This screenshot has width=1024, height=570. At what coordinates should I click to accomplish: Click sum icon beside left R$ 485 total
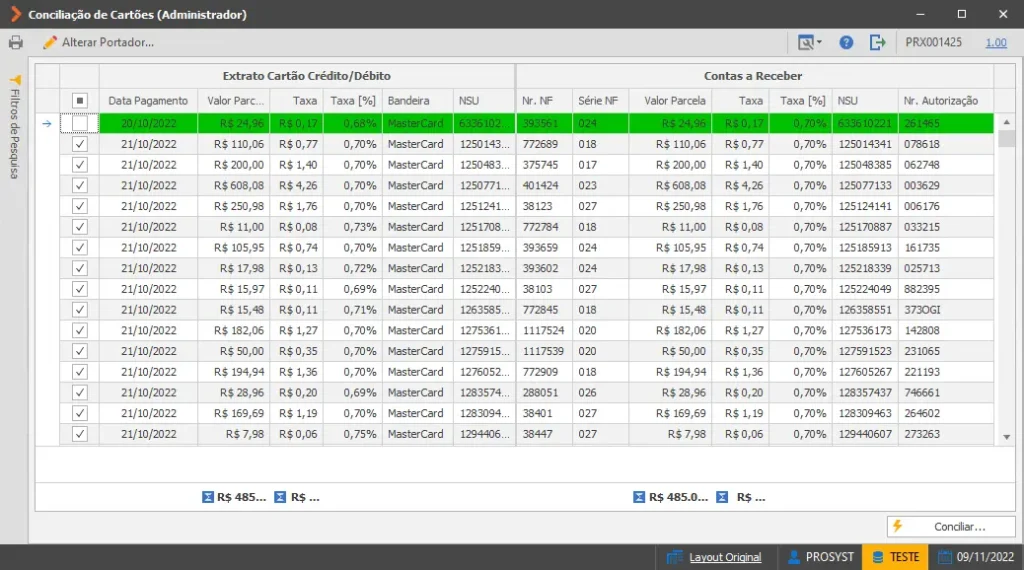(208, 498)
